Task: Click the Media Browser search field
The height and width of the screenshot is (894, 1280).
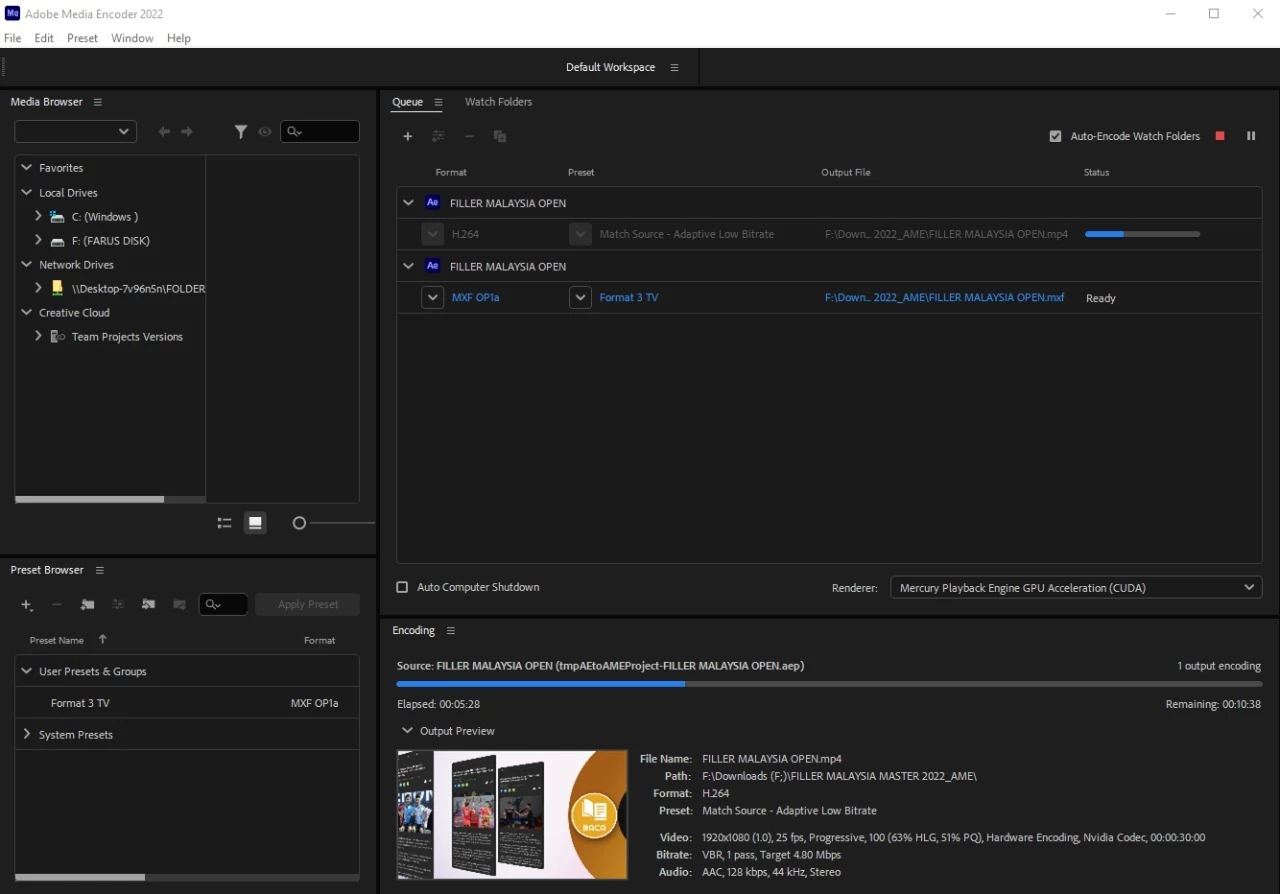Action: click(x=320, y=131)
